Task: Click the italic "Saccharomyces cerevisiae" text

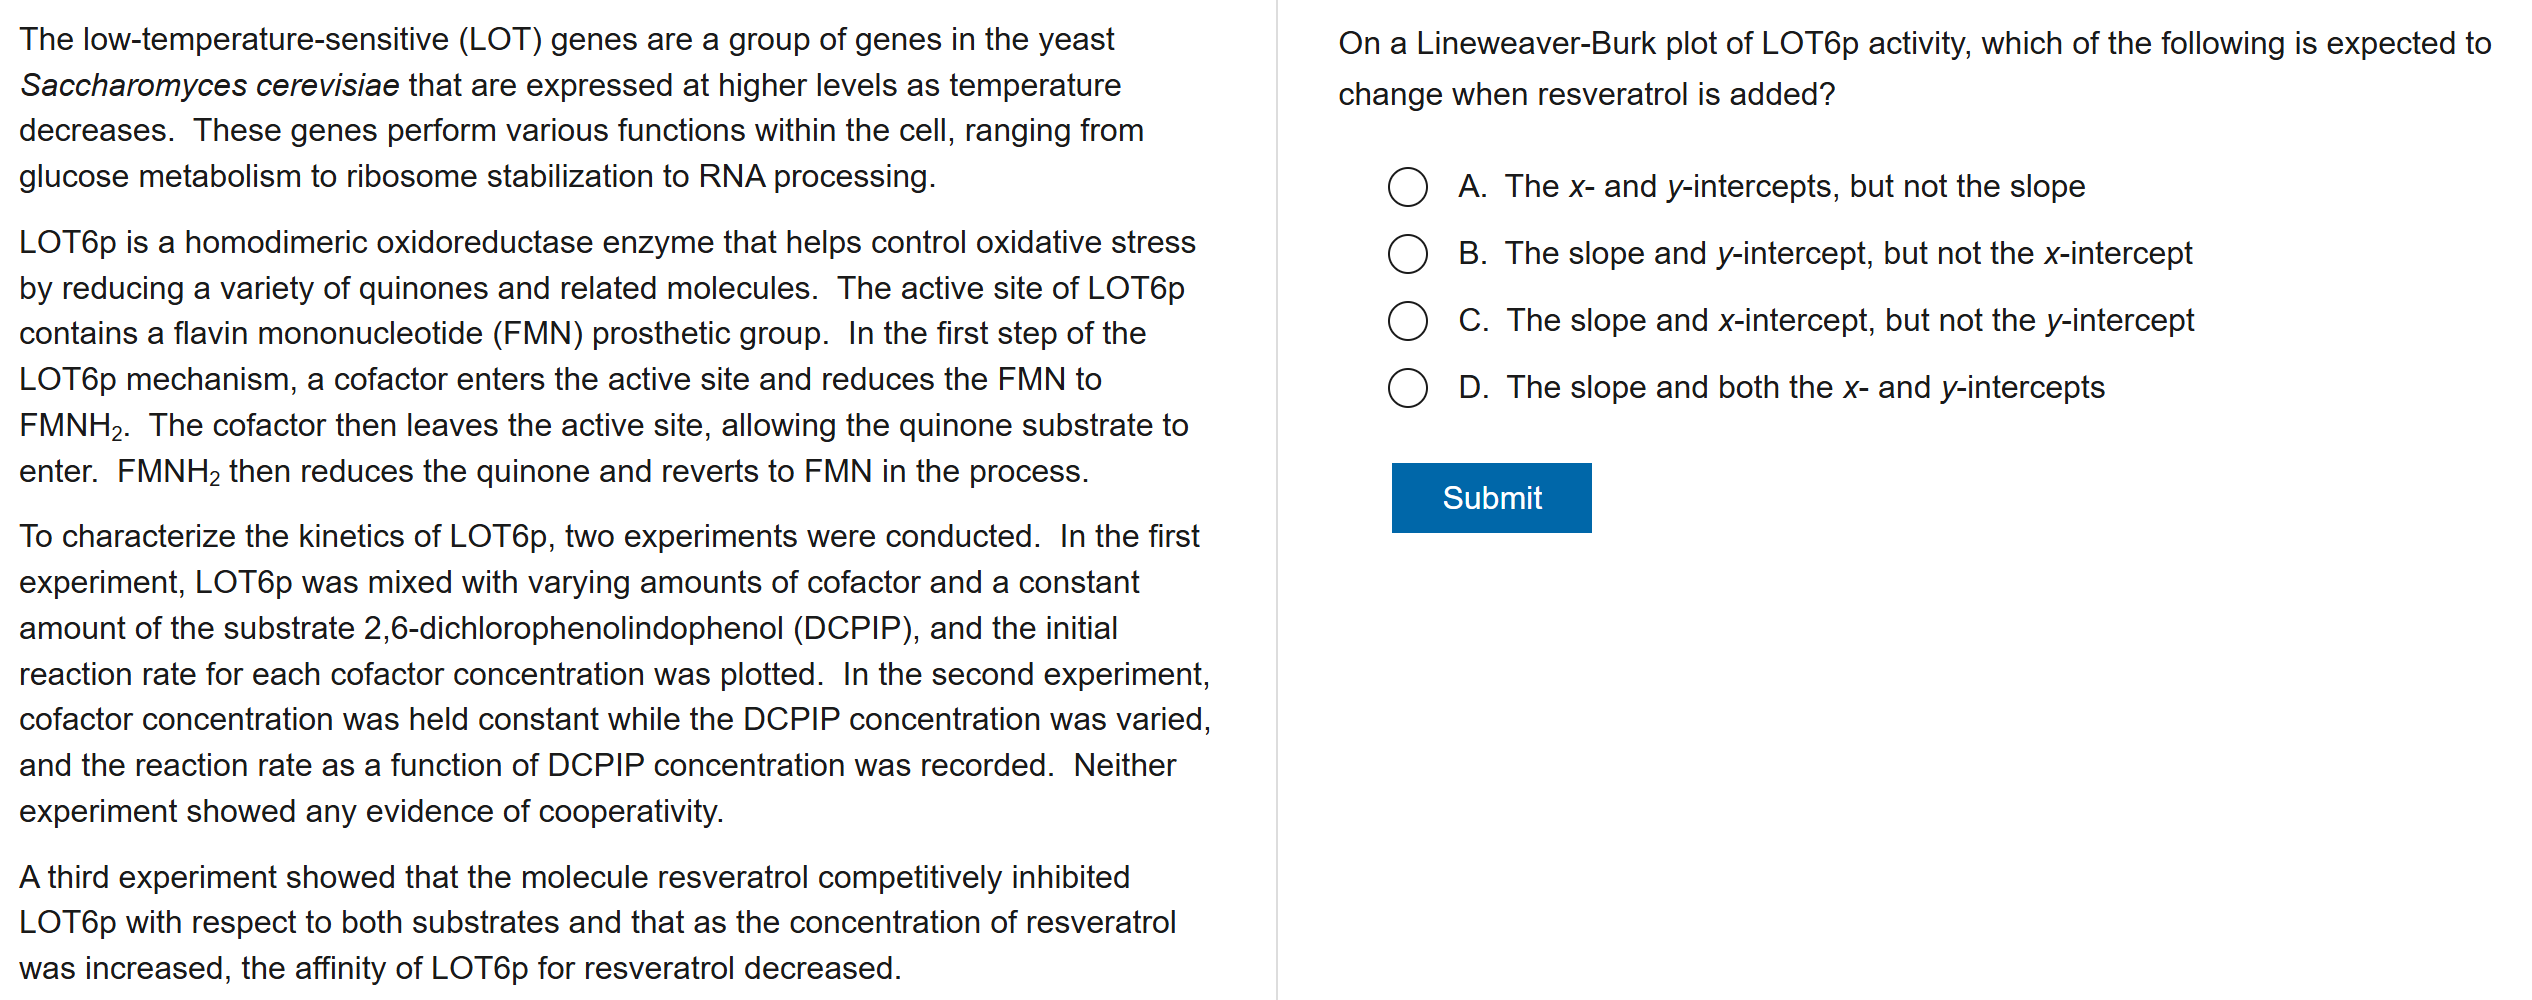Action: click(210, 86)
